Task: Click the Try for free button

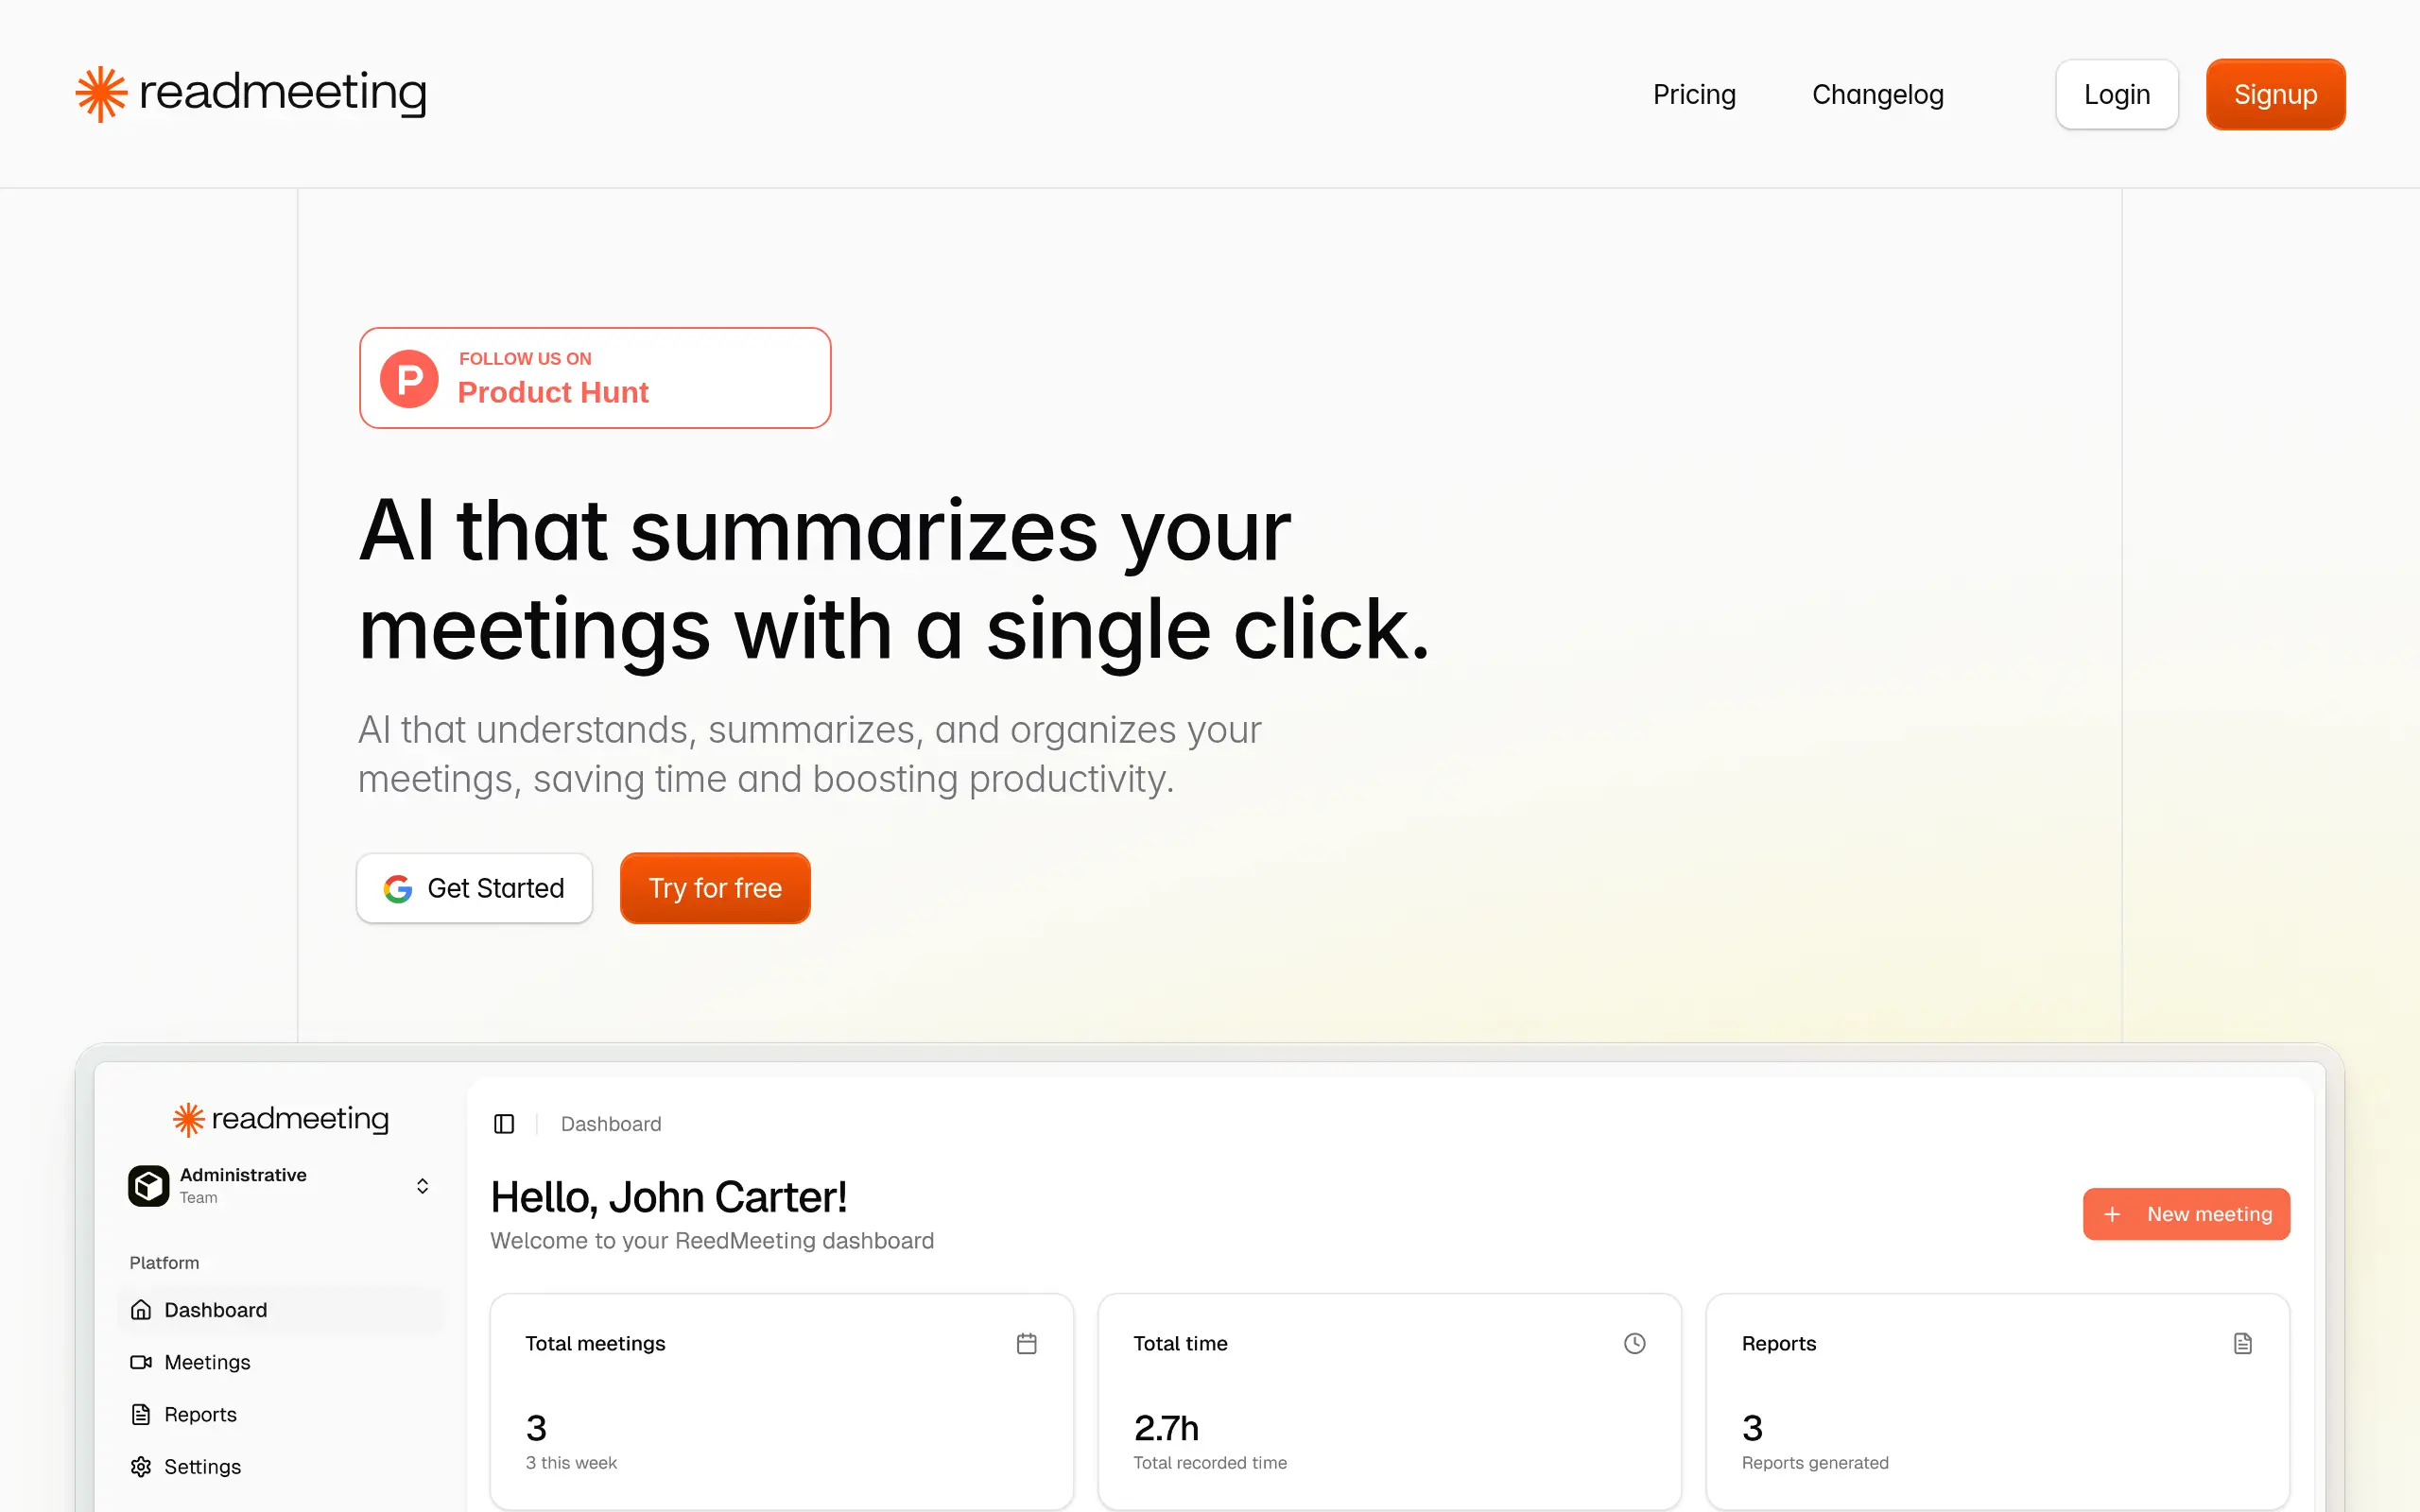Action: pos(715,888)
